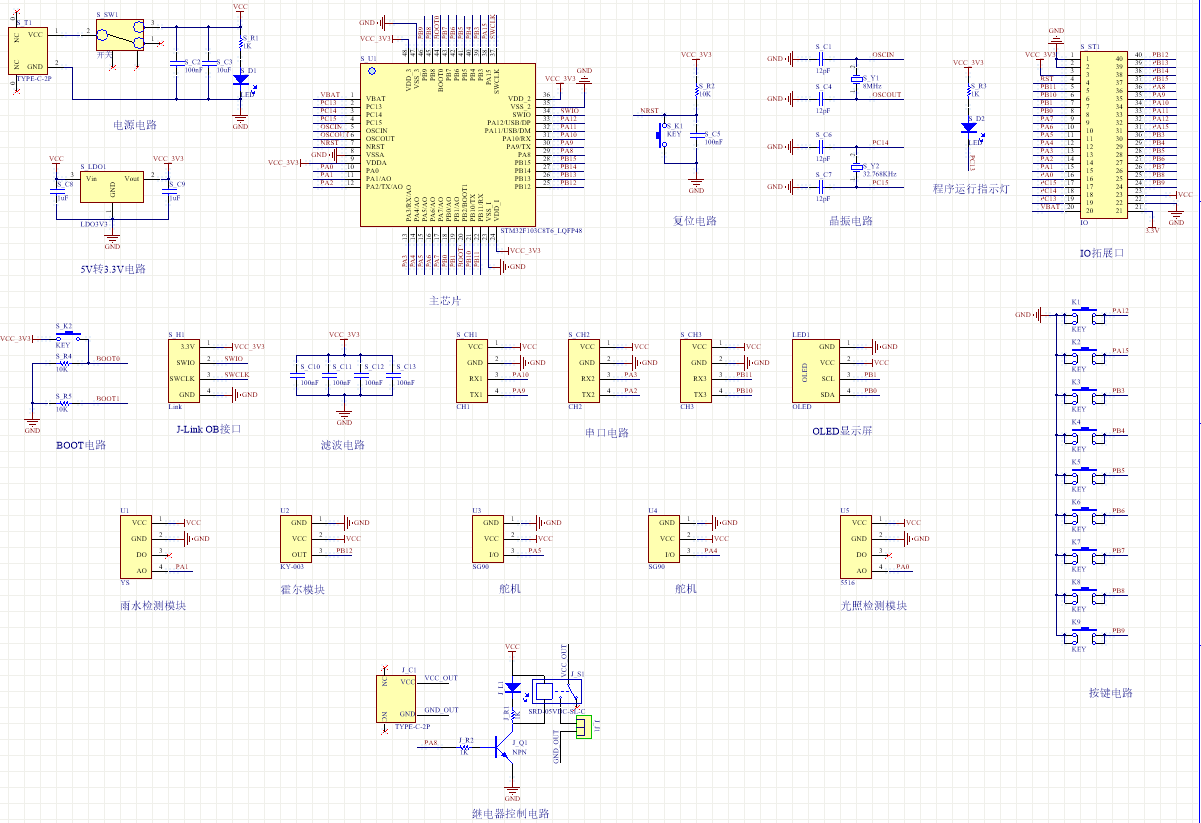Select the S_Y1 8MHz crystal
1201x823 pixels.
(856, 79)
